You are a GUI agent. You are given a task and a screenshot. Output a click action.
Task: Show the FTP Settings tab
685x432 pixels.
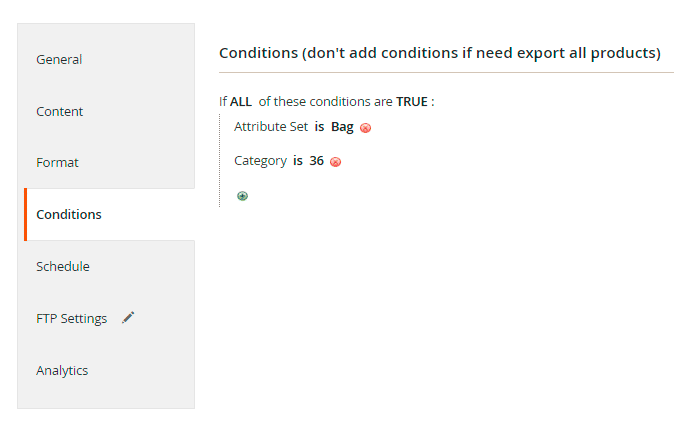click(71, 318)
